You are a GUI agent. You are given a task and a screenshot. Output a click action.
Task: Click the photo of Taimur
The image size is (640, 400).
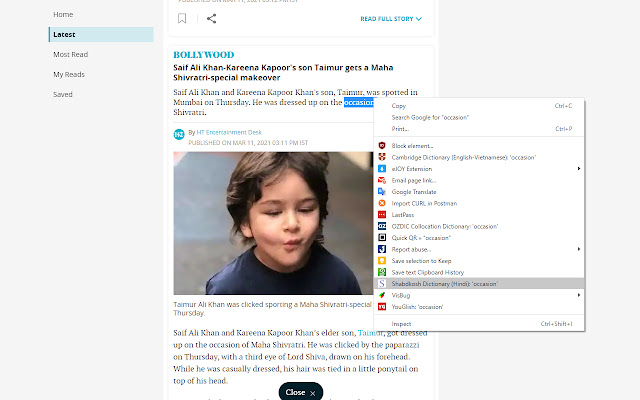(x=273, y=223)
